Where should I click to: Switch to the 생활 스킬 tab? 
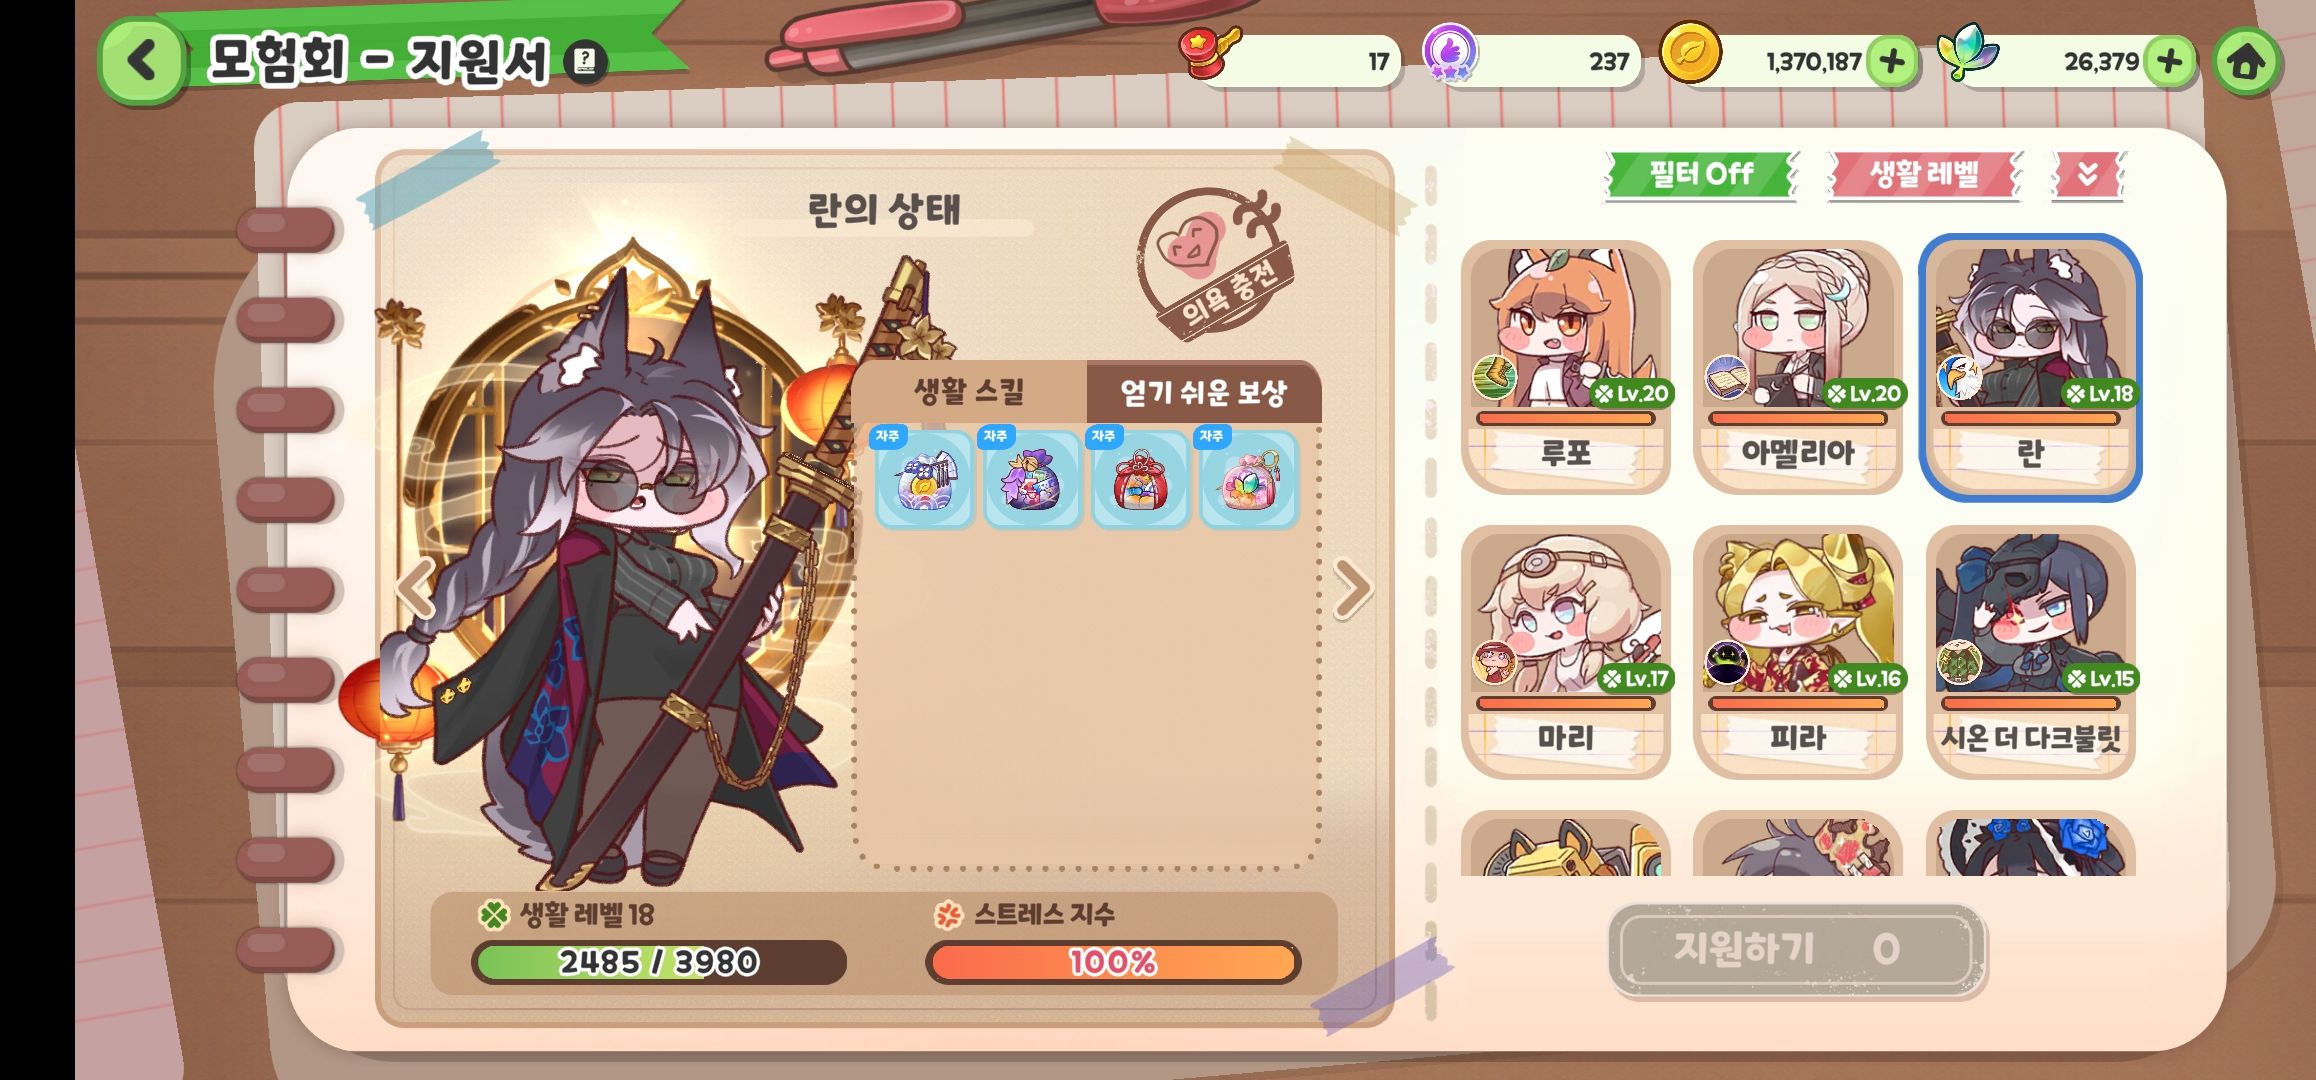(969, 392)
